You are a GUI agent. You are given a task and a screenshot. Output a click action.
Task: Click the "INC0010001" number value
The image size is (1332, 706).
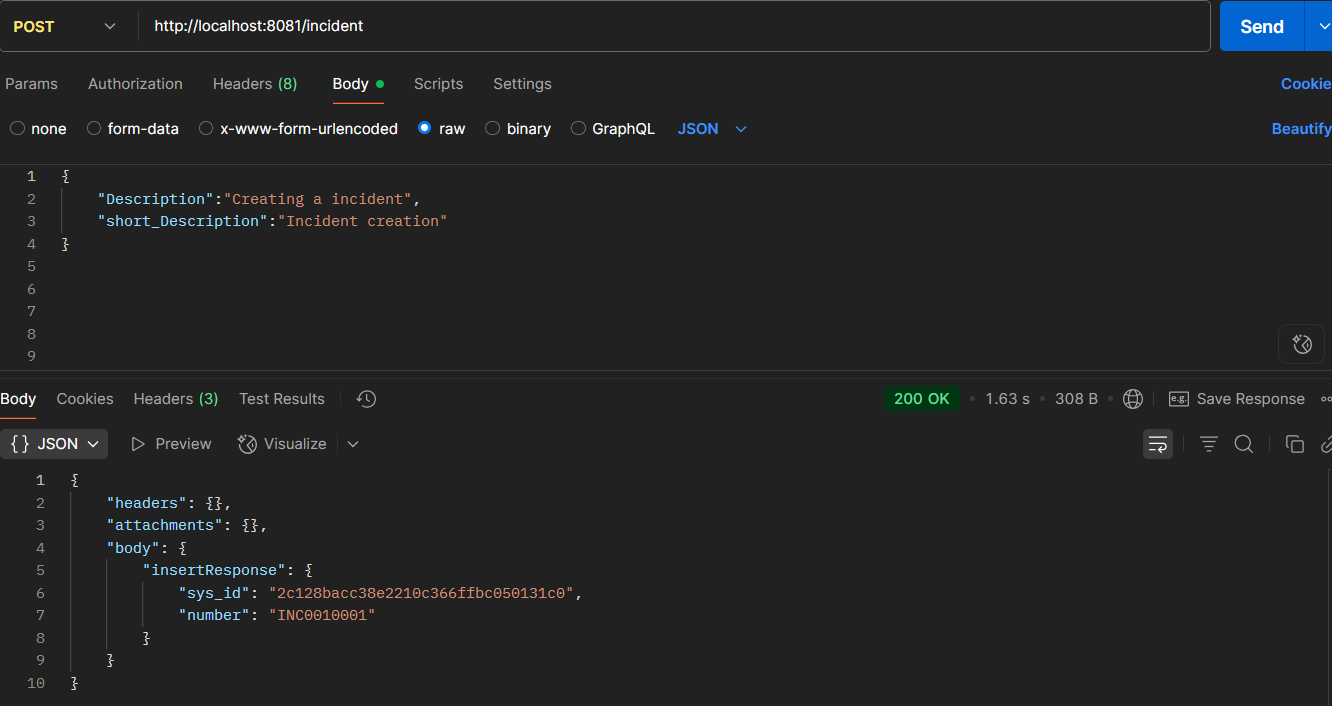tap(321, 615)
